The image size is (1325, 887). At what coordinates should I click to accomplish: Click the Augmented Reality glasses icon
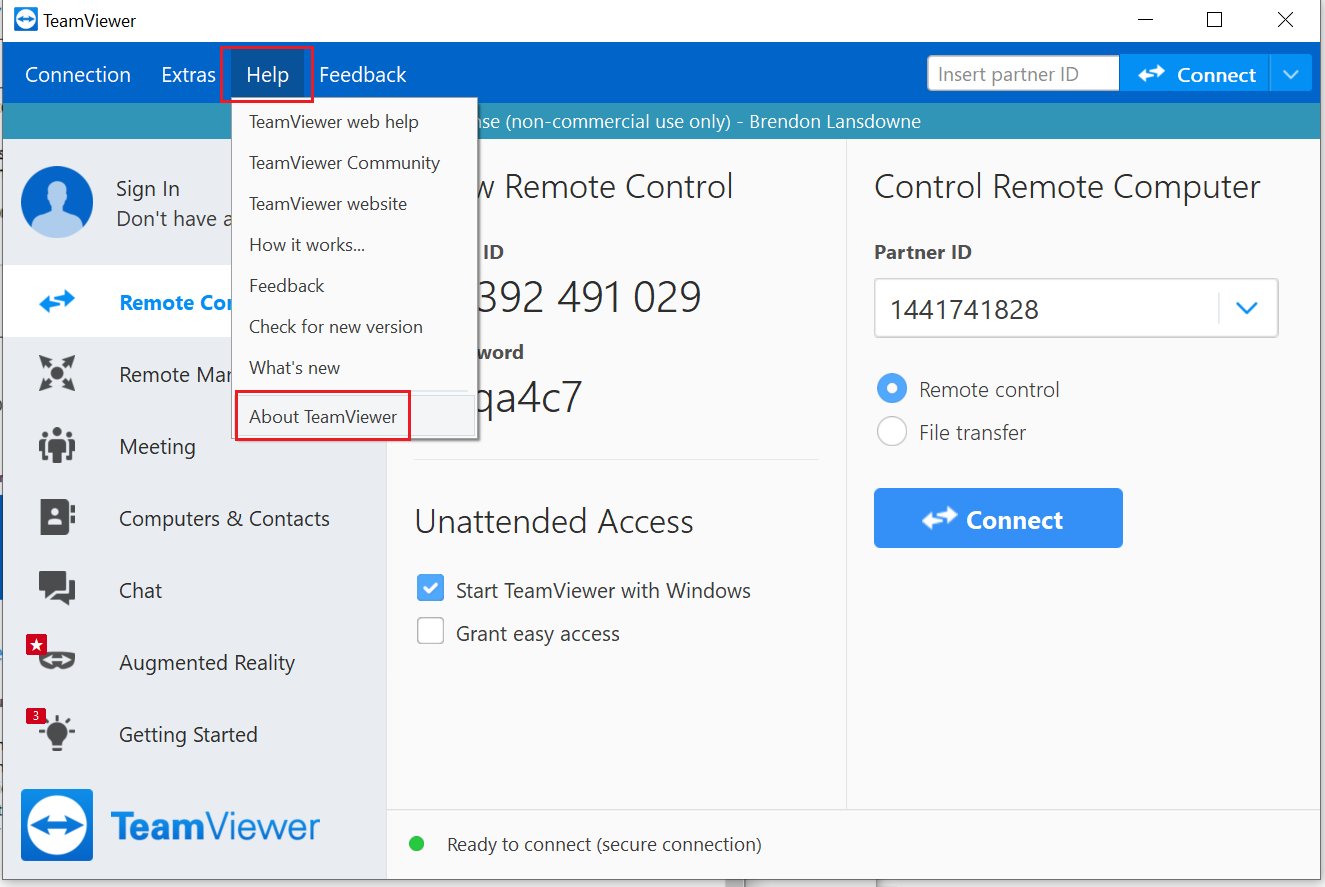tap(57, 661)
